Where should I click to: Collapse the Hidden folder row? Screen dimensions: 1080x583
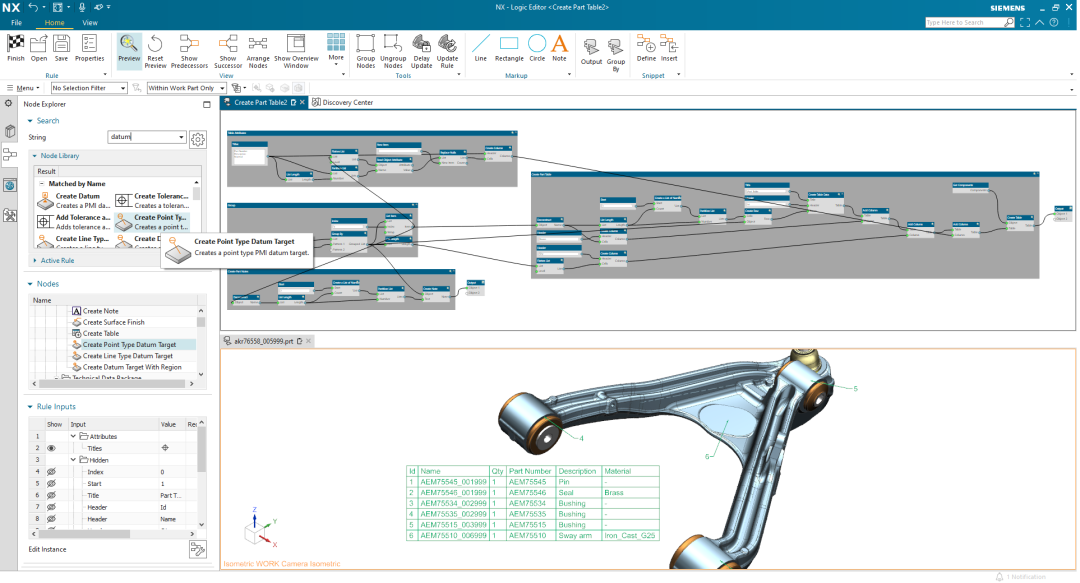pos(73,460)
